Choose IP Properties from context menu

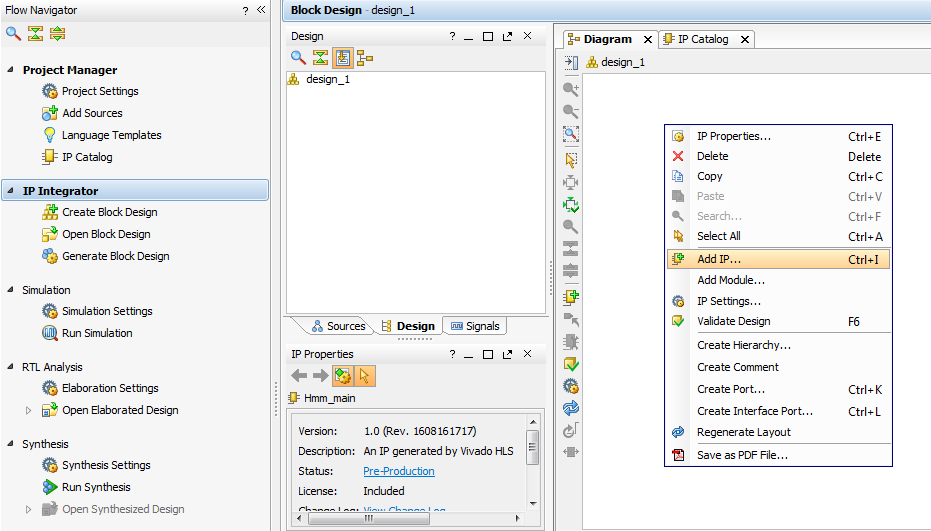click(x=778, y=137)
